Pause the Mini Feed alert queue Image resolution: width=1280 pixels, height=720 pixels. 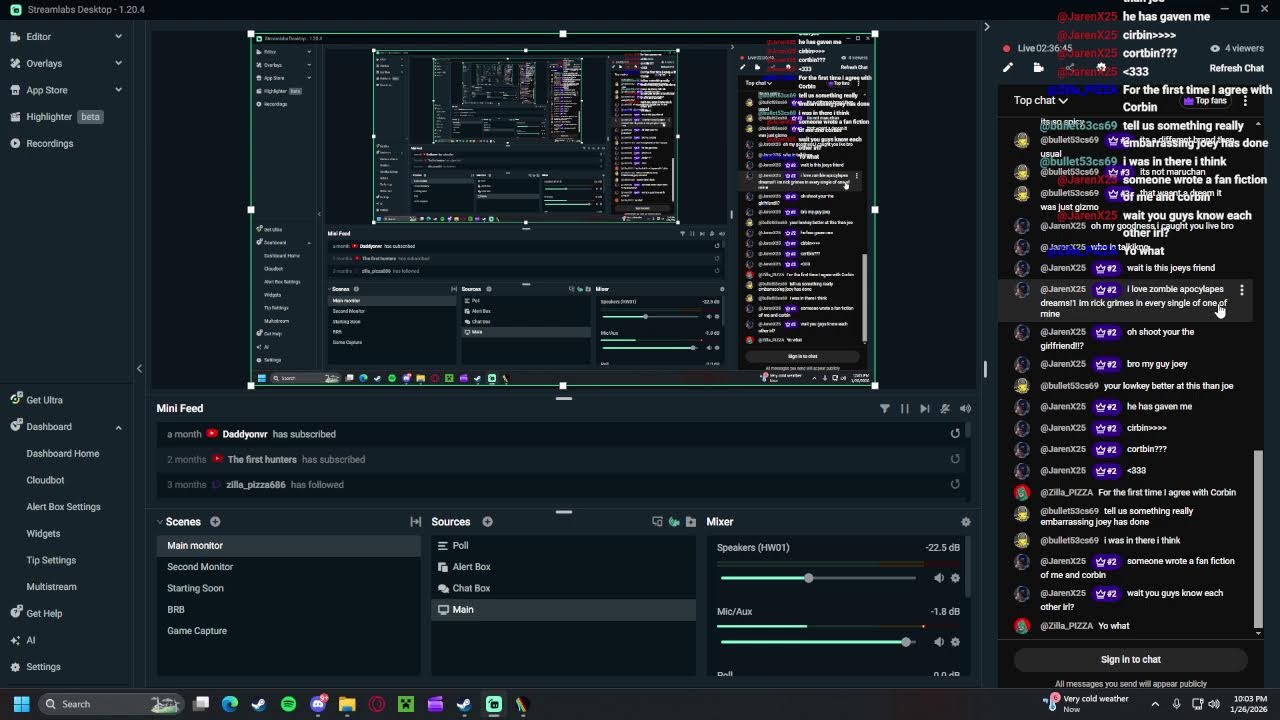(905, 409)
